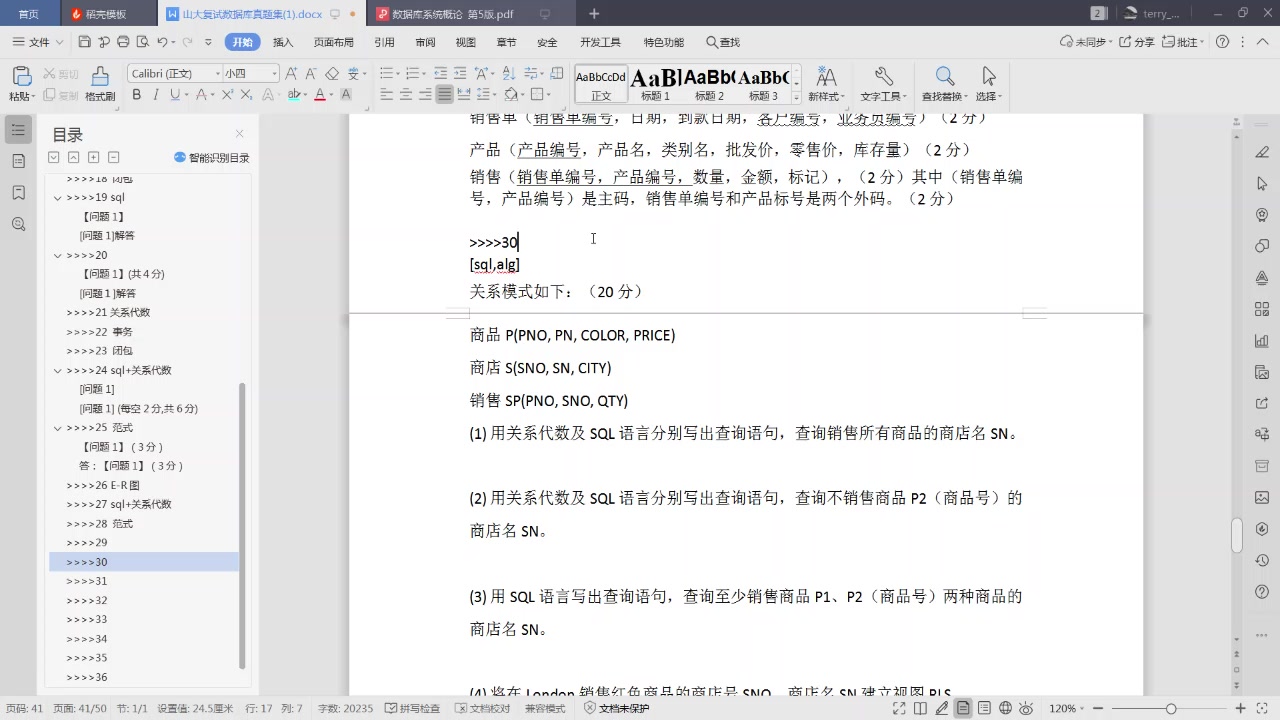Toggle Italic formatting
The width and height of the screenshot is (1280, 720).
[156, 95]
